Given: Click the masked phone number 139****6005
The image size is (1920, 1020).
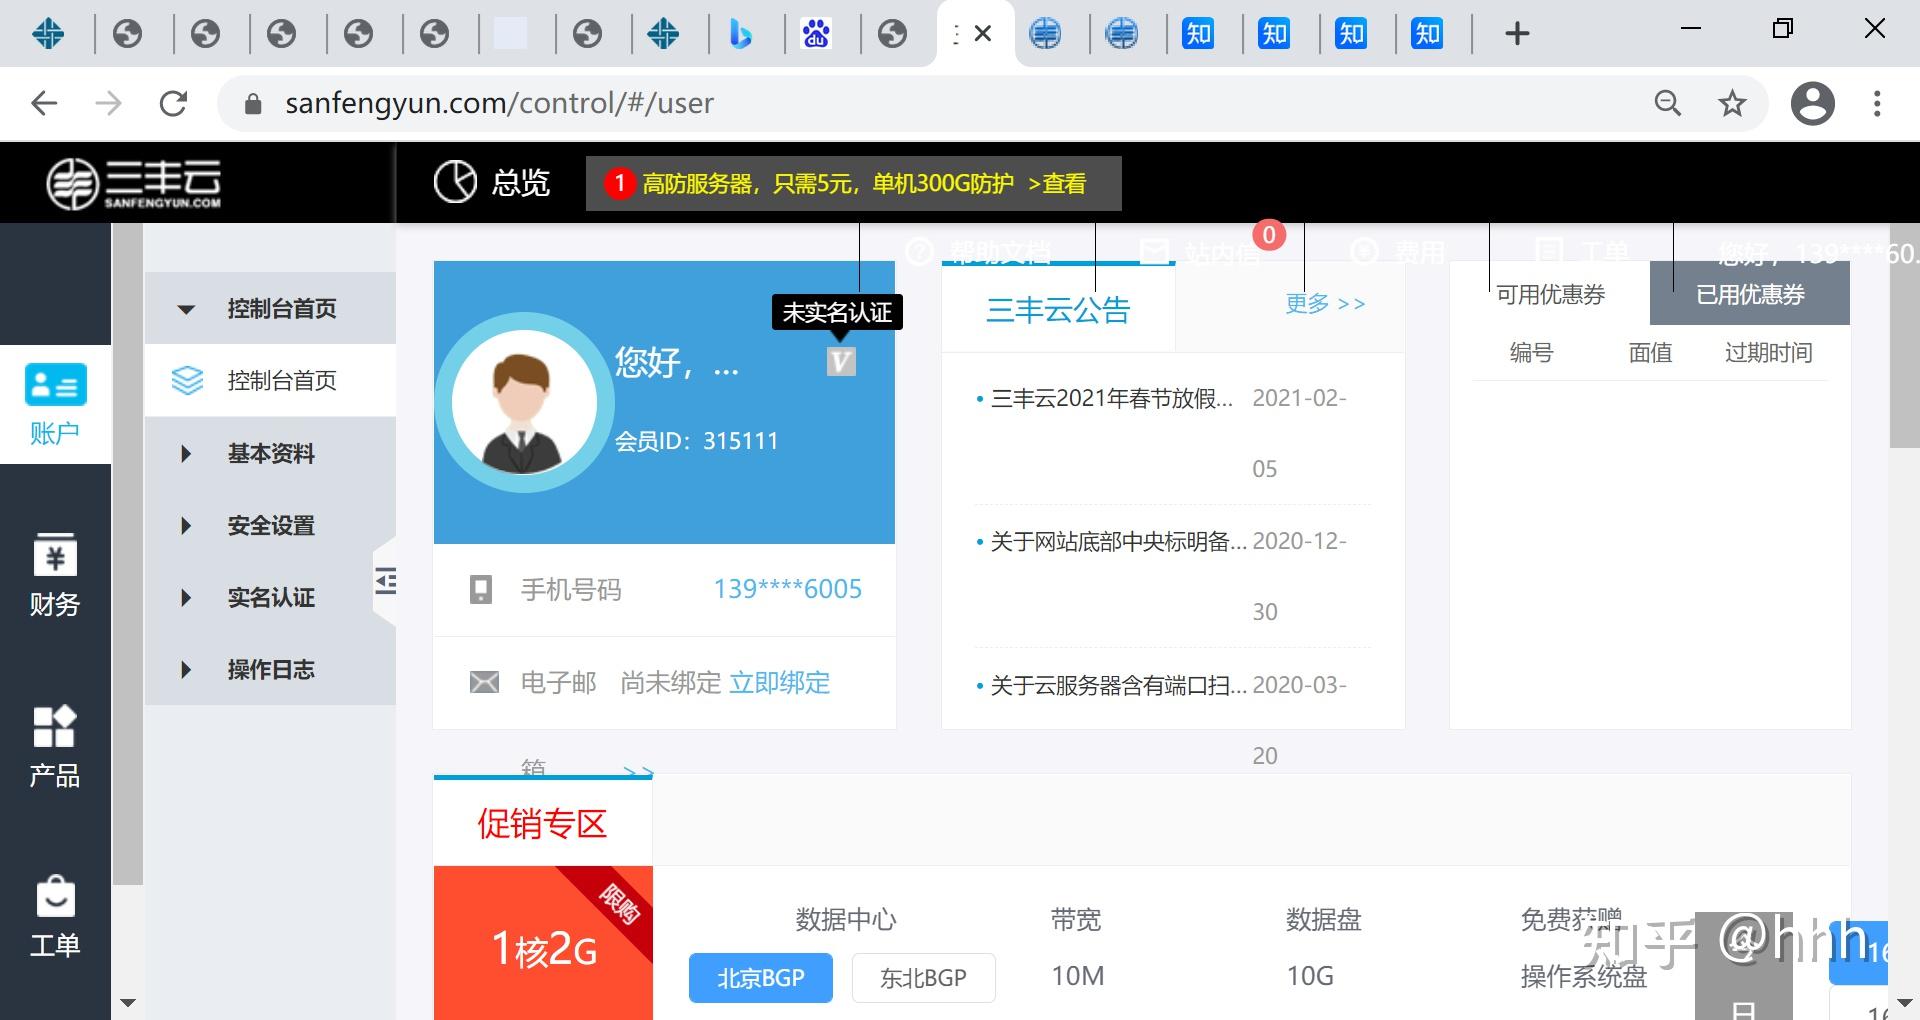Looking at the screenshot, I should 787,589.
